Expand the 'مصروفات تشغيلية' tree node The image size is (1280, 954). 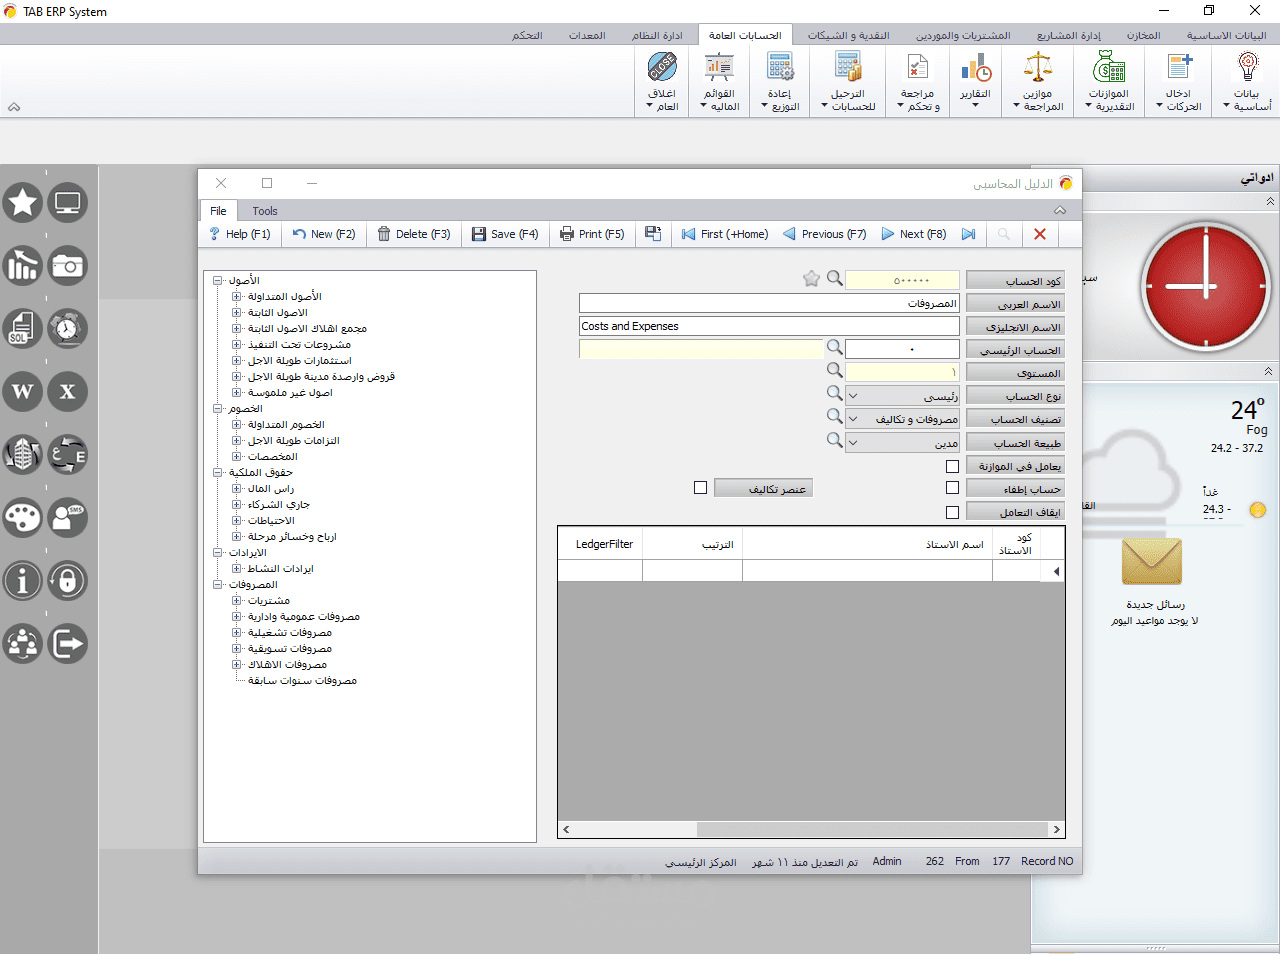[237, 633]
